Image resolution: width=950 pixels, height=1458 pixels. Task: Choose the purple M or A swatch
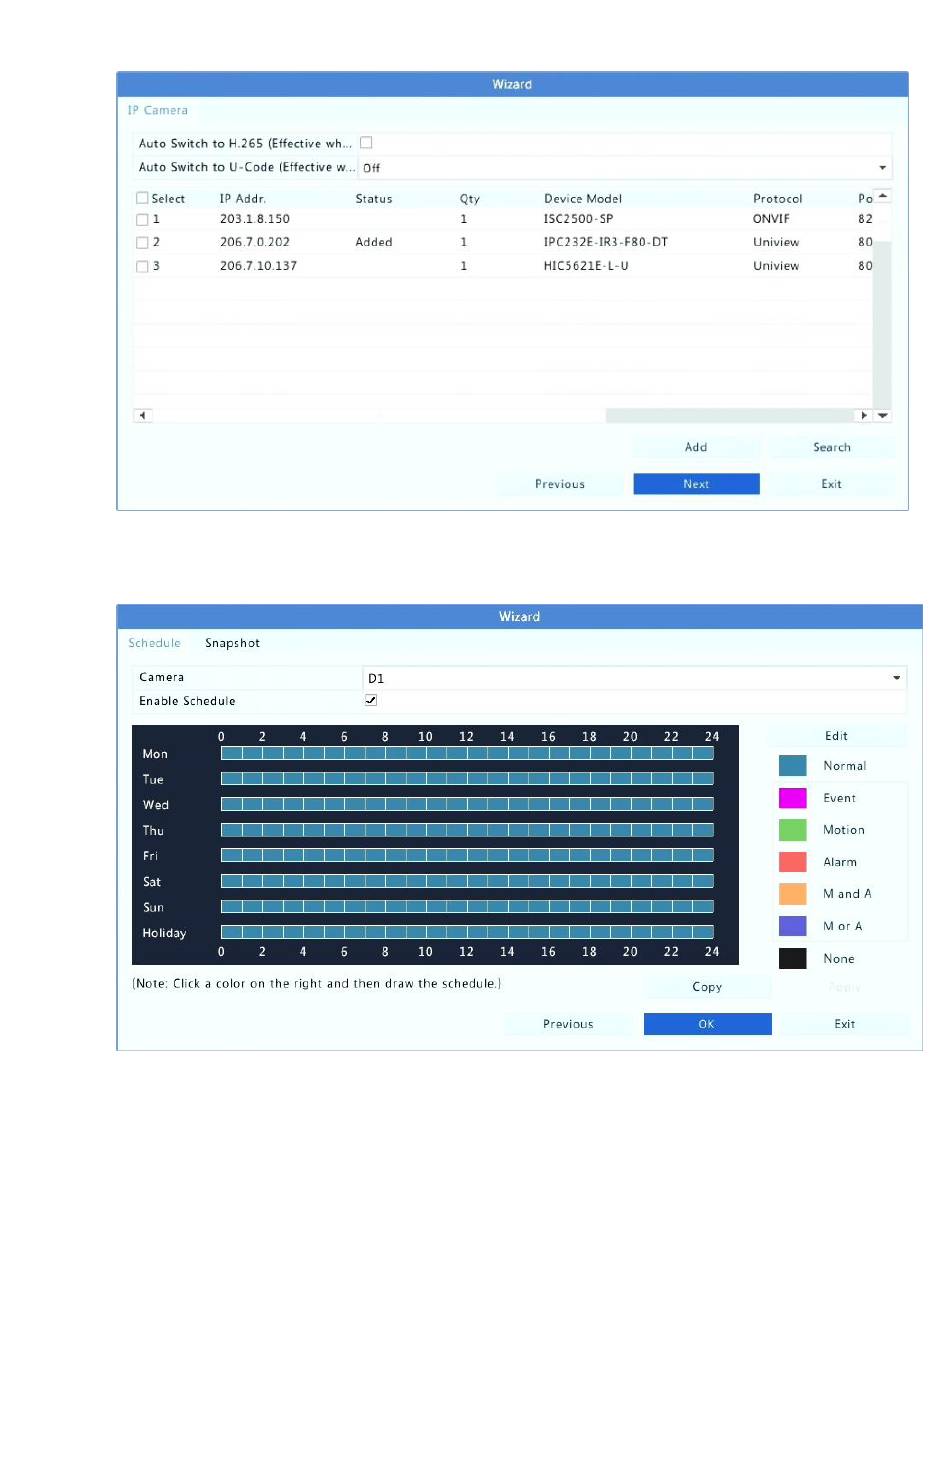[792, 926]
